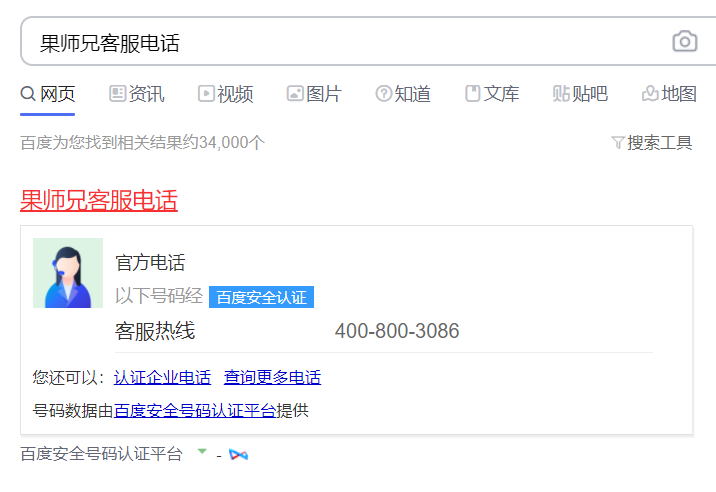Expand the green dropdown arrow beside 百度安全号码认证平台

click(x=202, y=452)
